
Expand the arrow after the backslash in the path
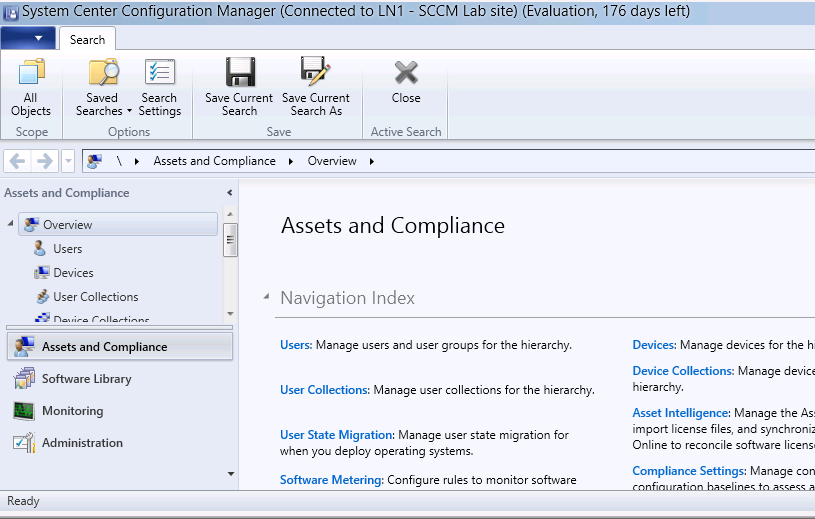pos(137,162)
